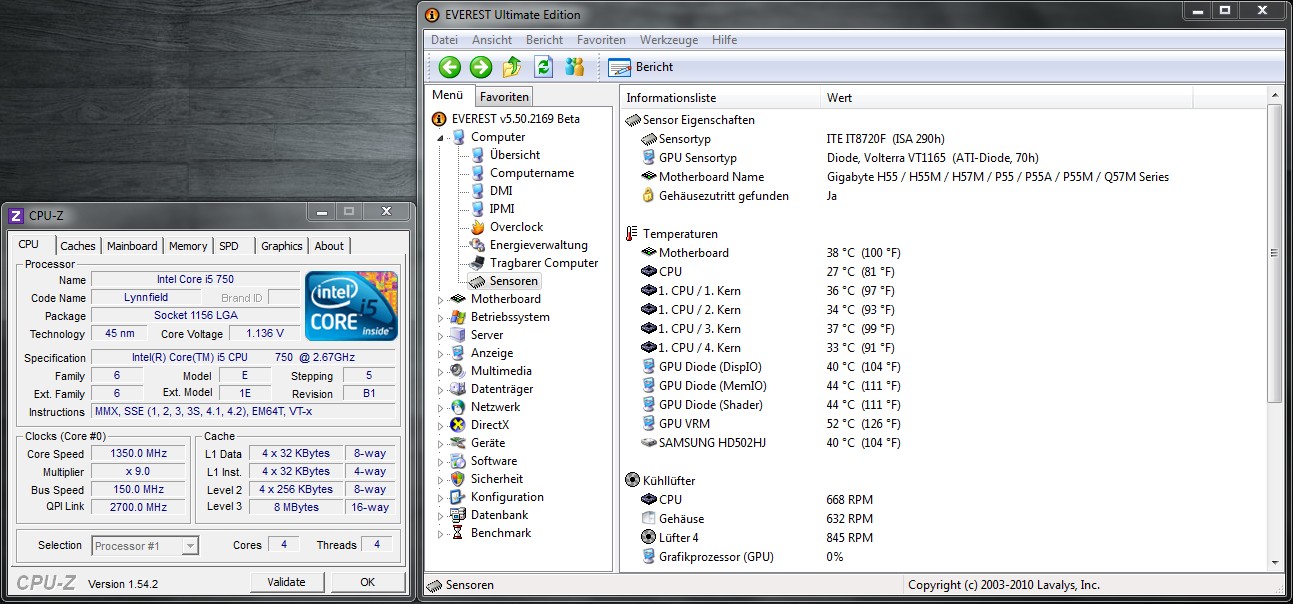This screenshot has height=604, width=1293.
Task: Go back with the green back arrow
Action: [450, 67]
